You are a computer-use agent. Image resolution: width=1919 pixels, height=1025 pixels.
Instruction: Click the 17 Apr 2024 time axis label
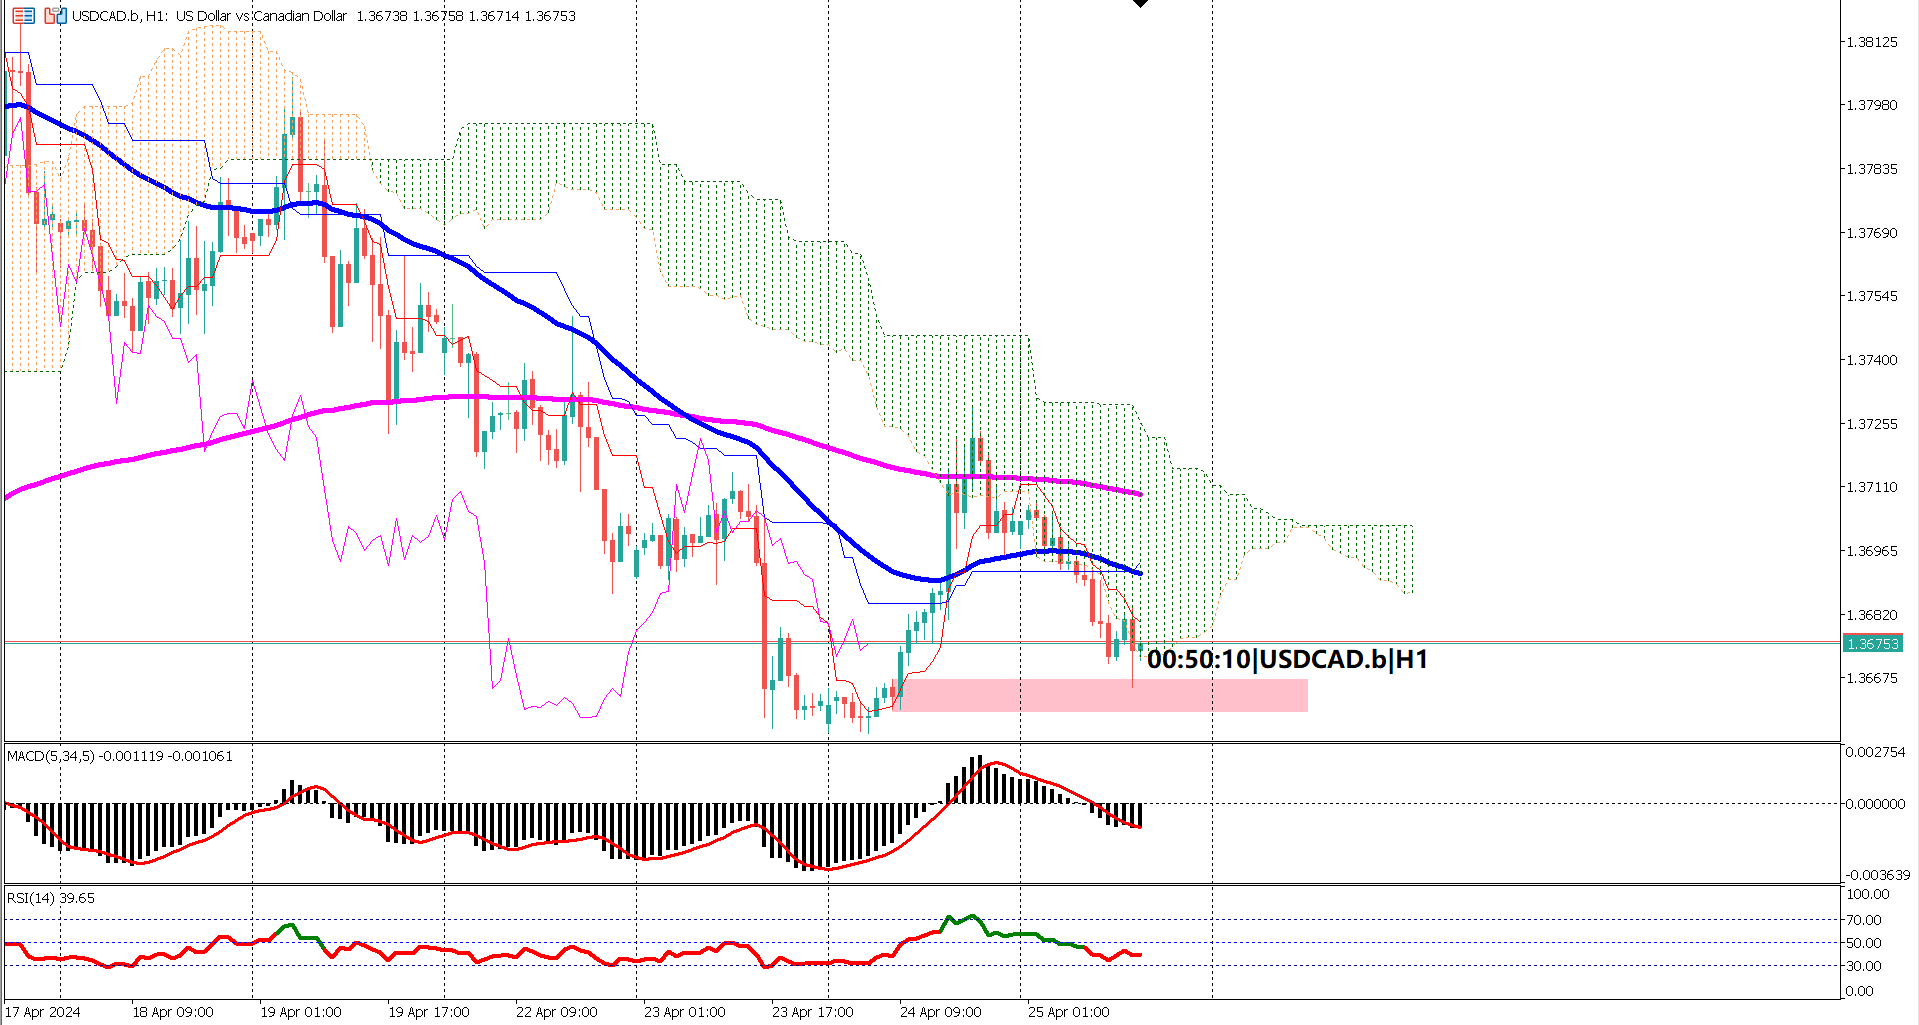pos(44,1011)
